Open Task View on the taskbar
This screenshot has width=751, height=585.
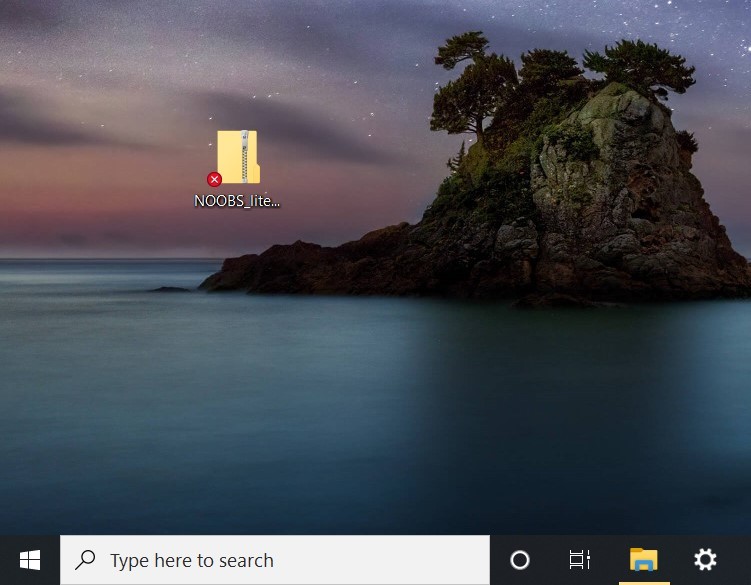coord(580,560)
